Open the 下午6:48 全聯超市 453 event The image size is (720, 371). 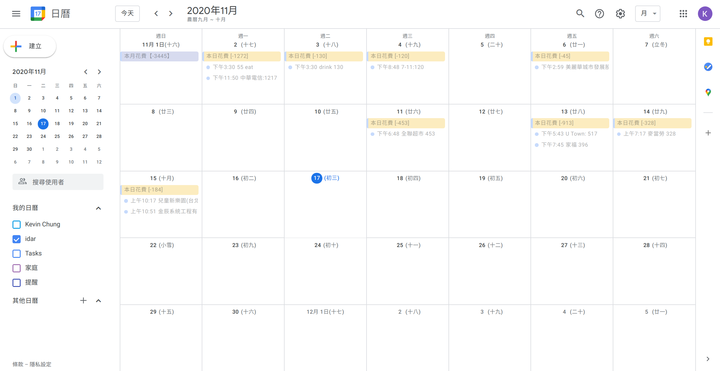point(406,134)
